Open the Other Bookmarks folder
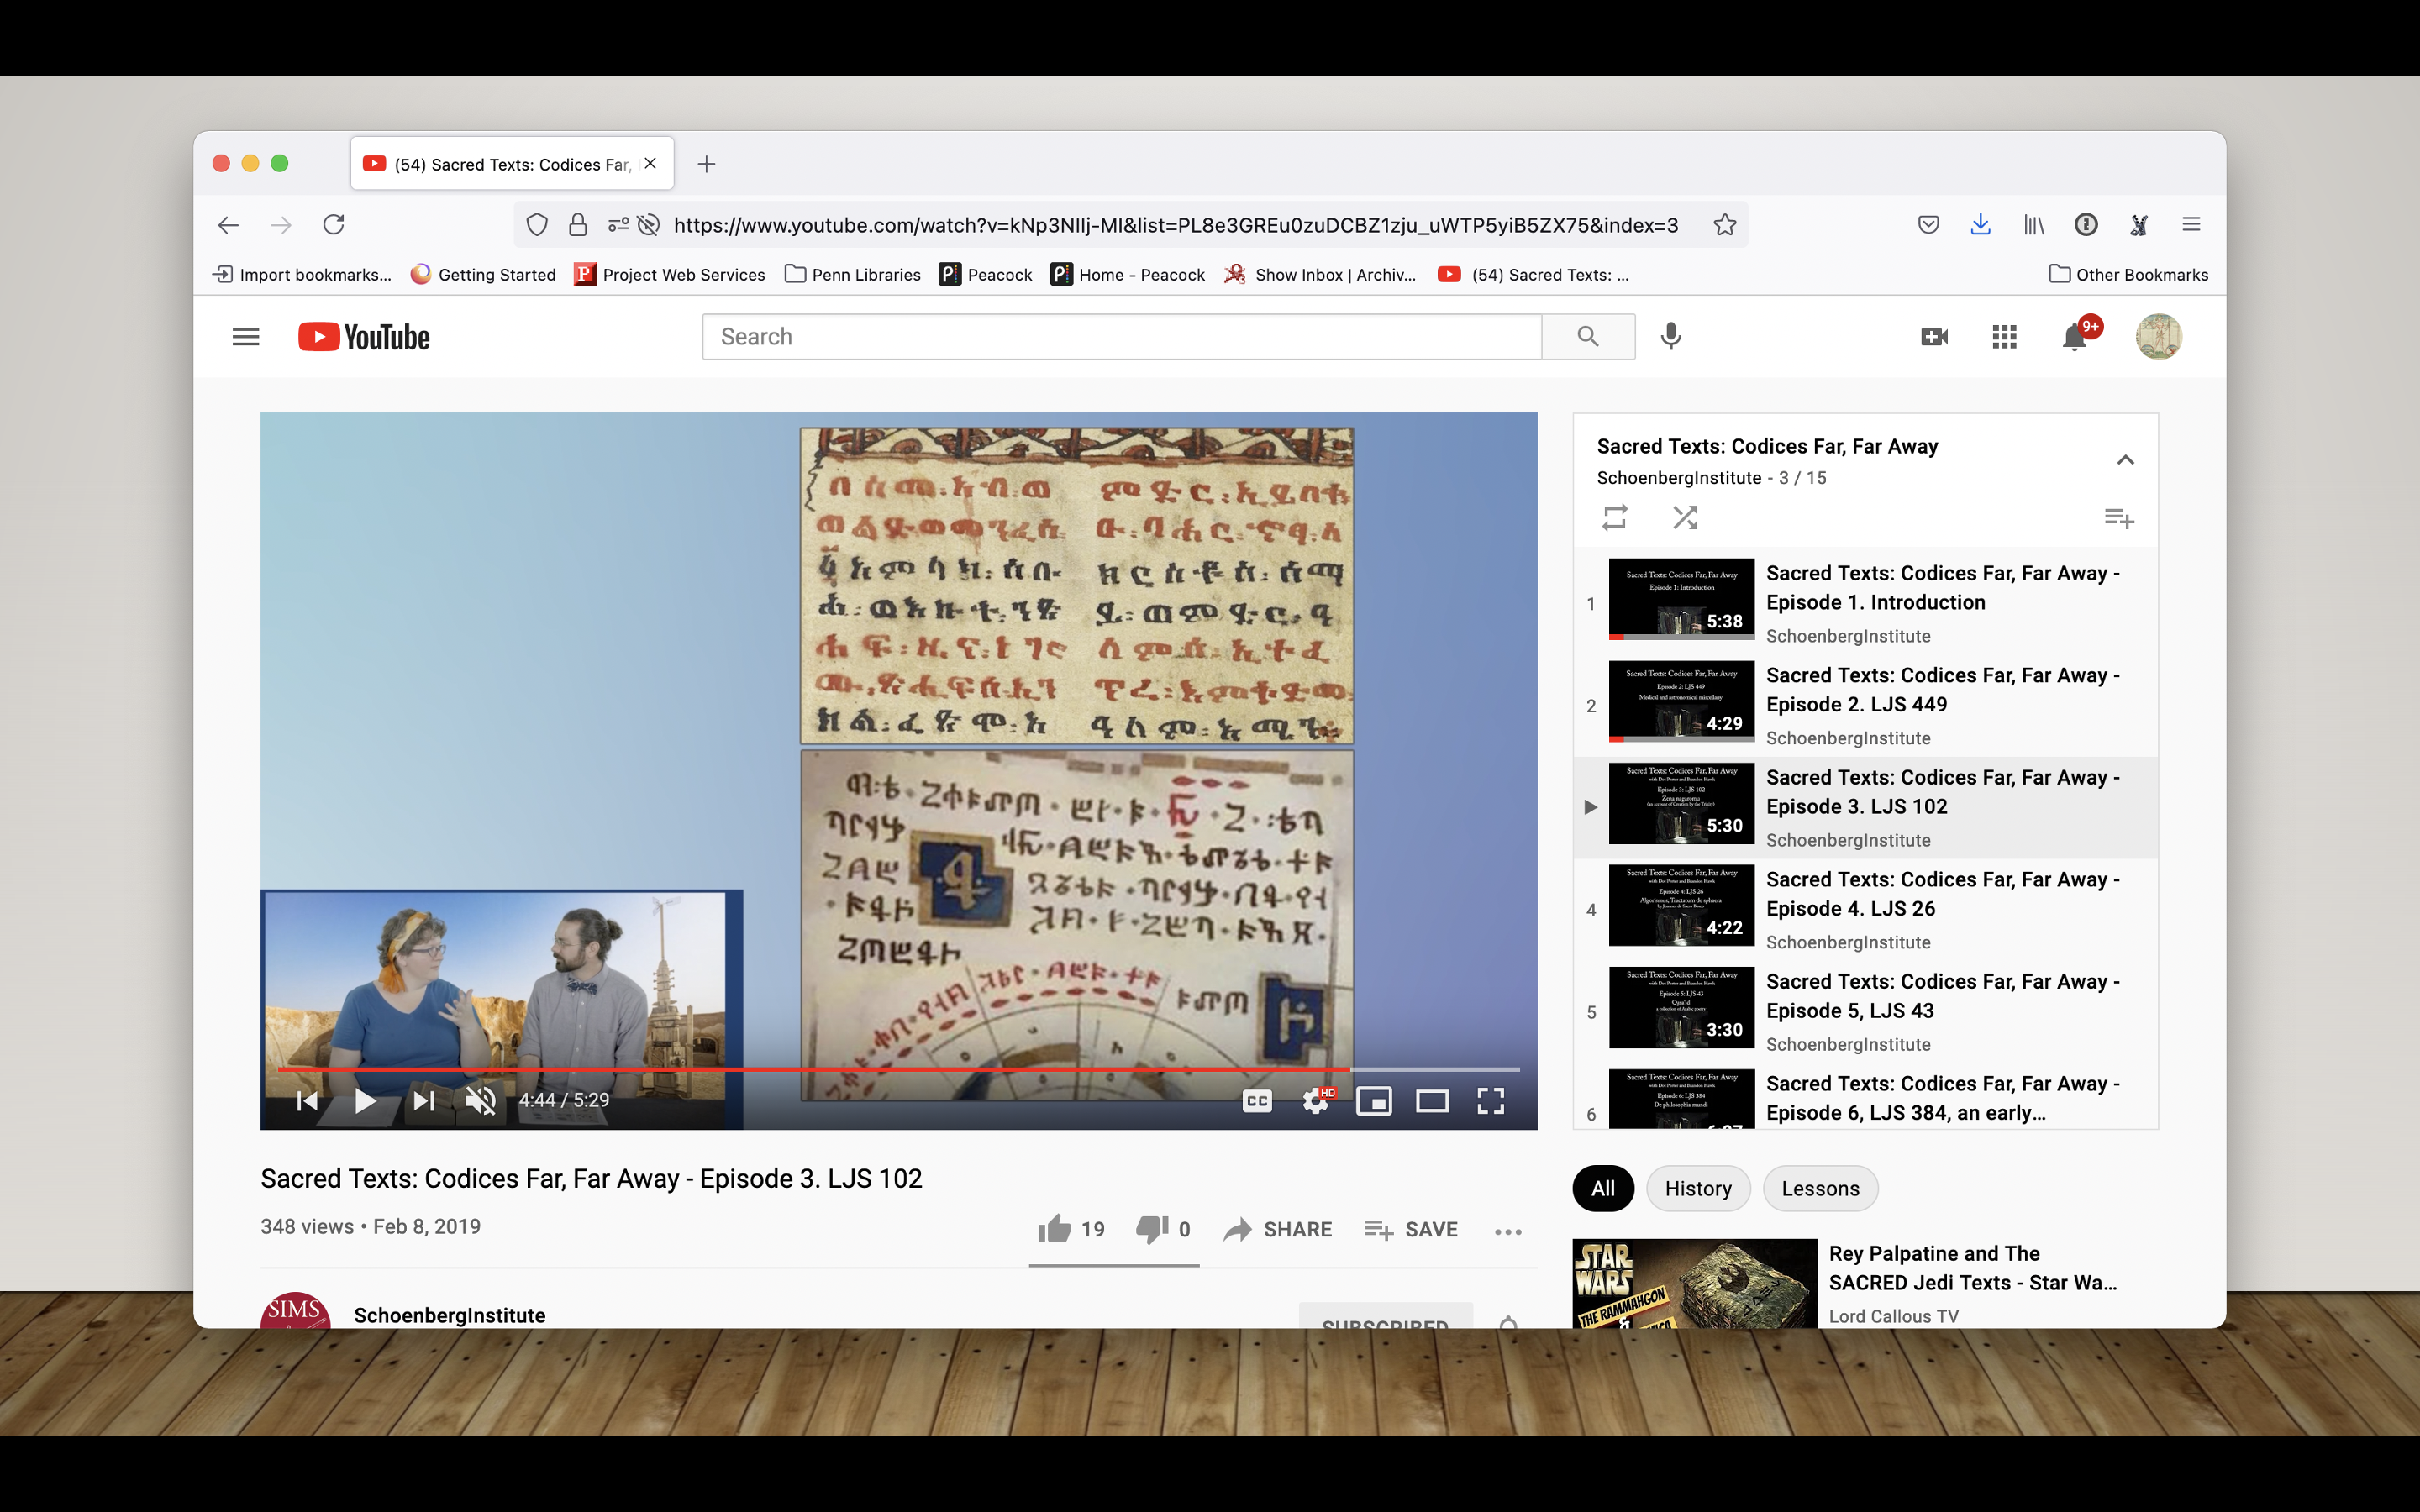The image size is (2420, 1512). point(2128,274)
